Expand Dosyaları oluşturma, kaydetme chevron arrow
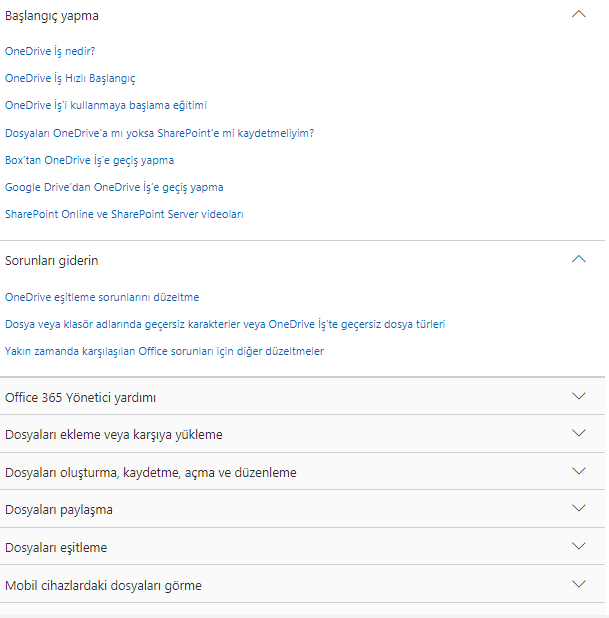The height and width of the screenshot is (618, 609). click(578, 471)
